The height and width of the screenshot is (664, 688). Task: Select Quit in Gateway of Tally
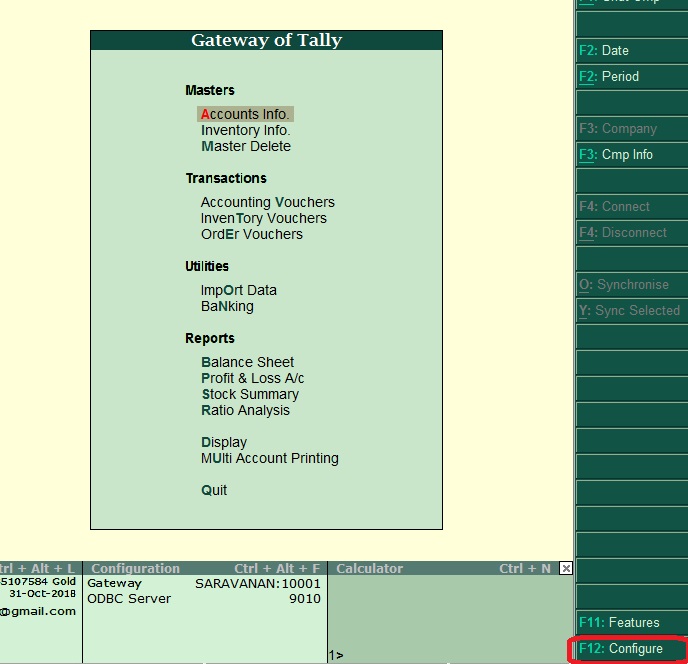[214, 490]
